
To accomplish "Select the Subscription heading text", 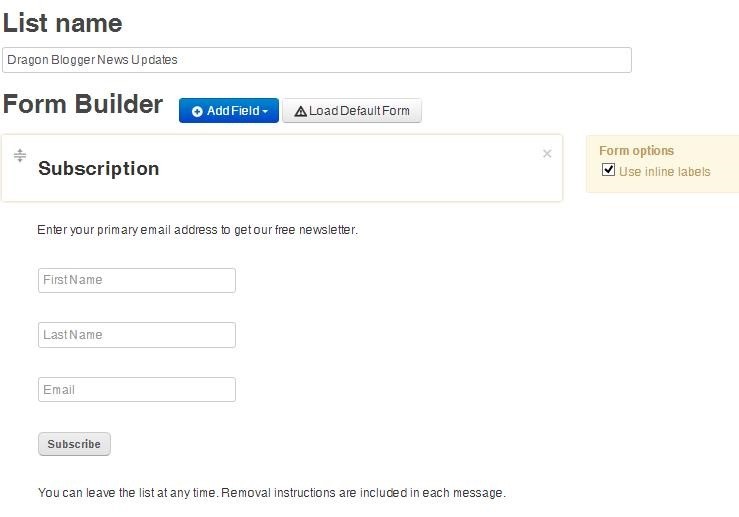I will point(99,169).
